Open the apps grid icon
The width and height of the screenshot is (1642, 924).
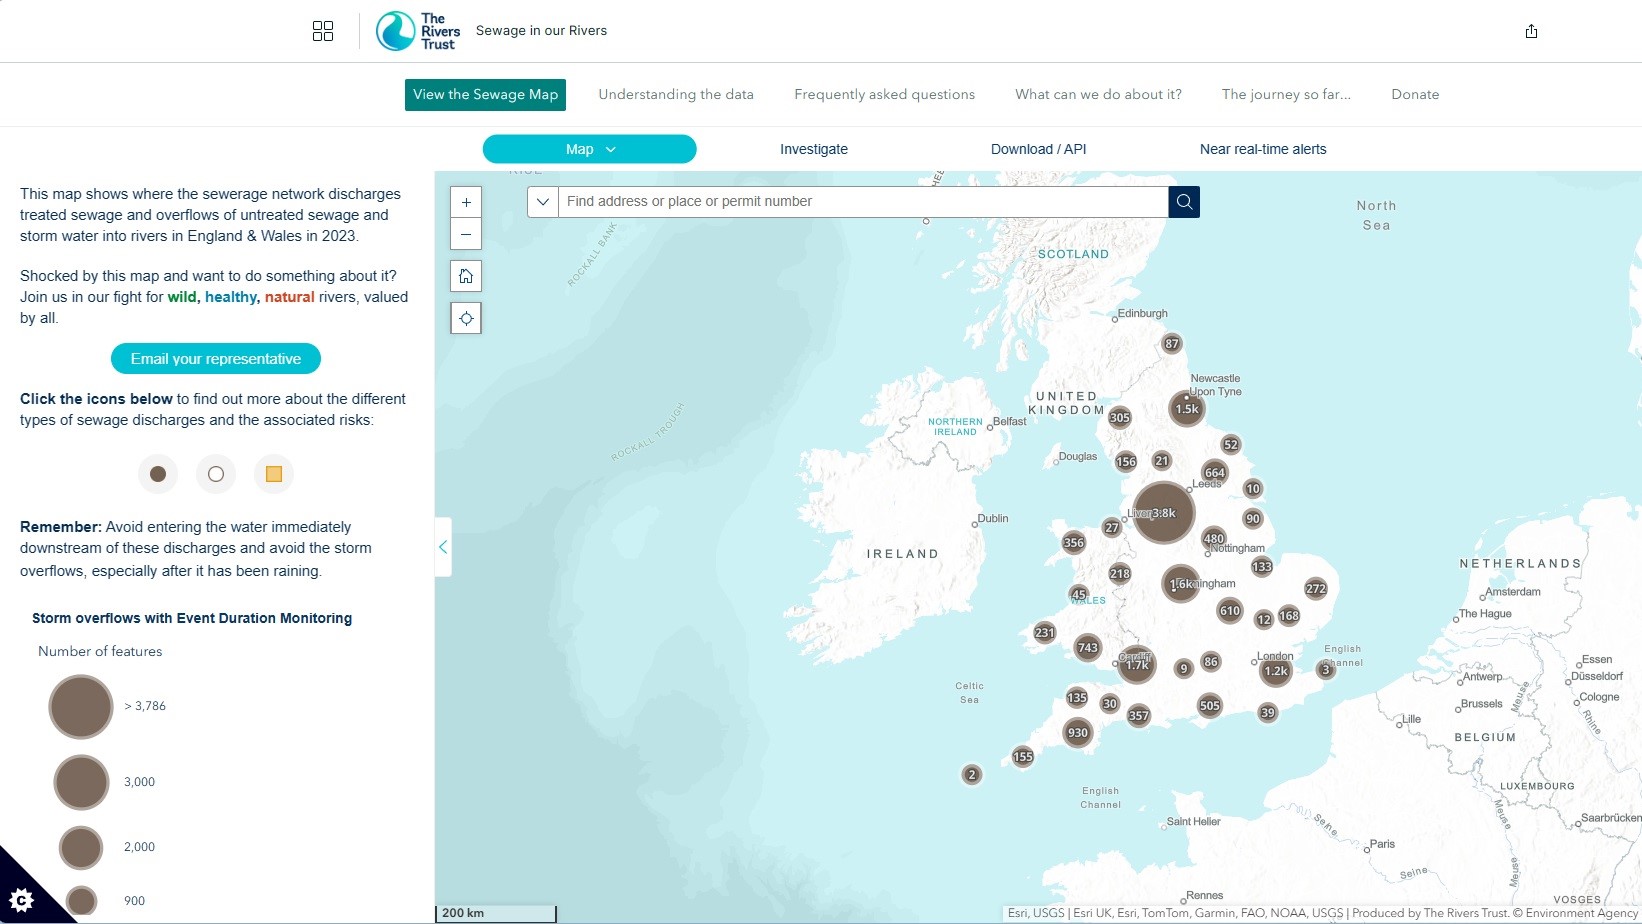pyautogui.click(x=323, y=31)
